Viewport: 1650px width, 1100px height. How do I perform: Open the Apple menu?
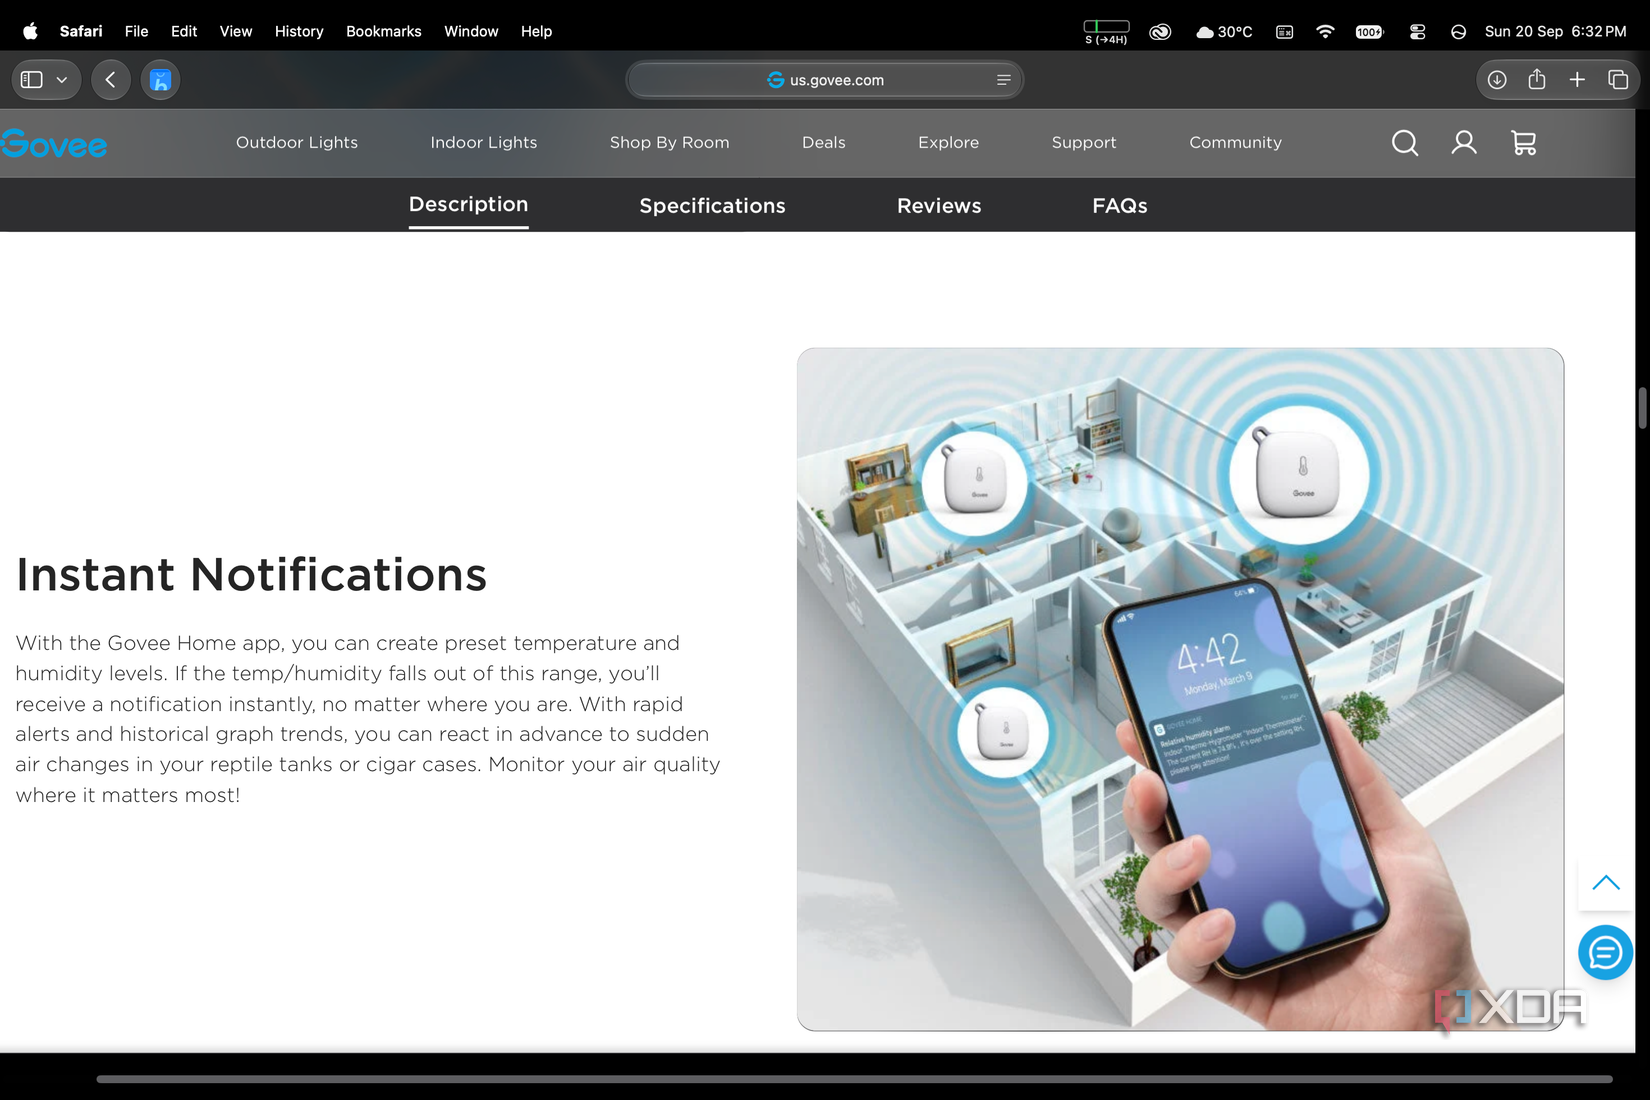[30, 31]
